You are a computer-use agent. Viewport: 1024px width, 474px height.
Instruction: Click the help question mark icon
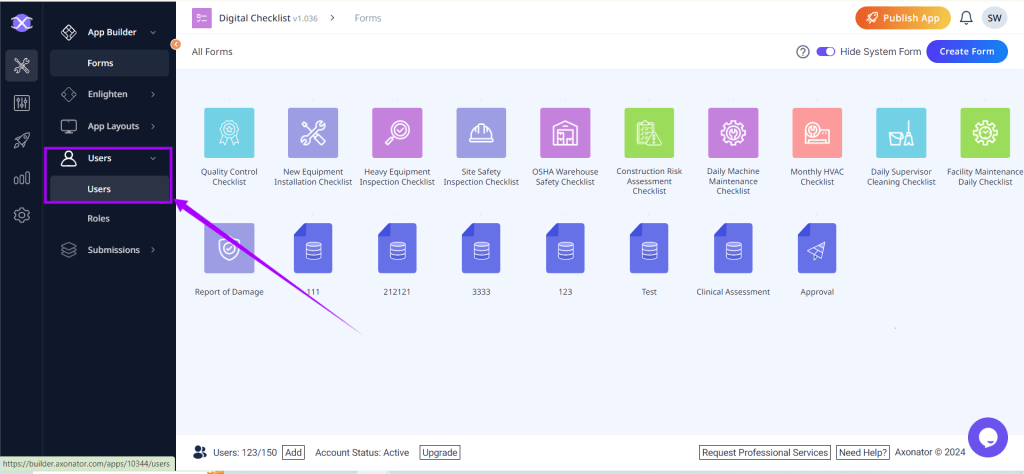(802, 52)
